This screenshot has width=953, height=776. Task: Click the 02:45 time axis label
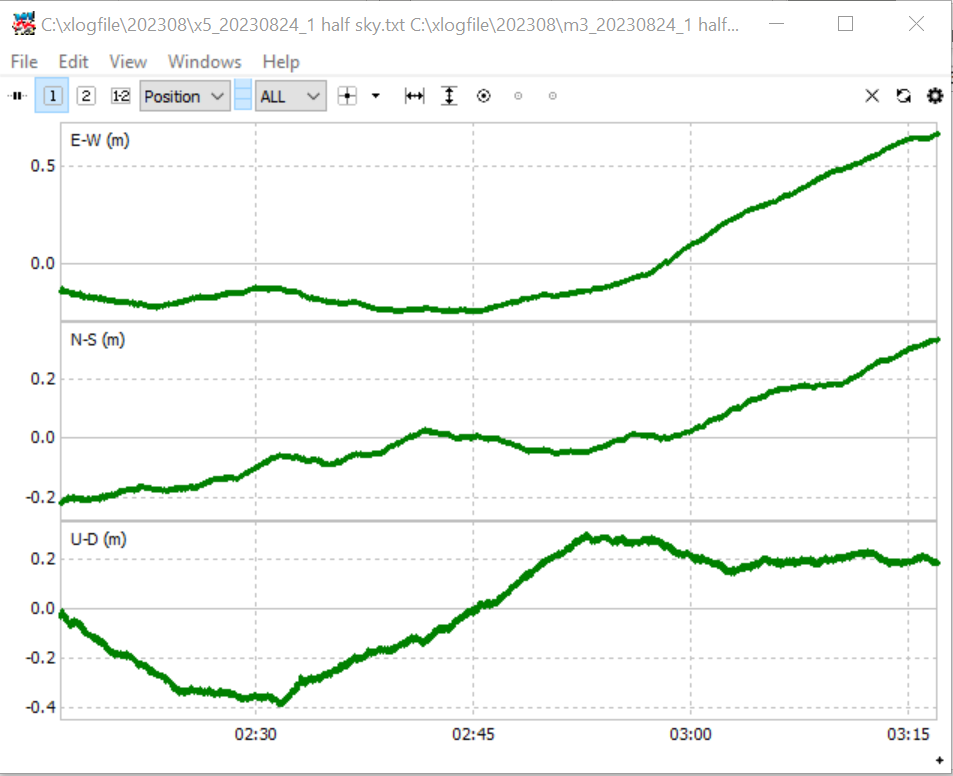tap(473, 735)
